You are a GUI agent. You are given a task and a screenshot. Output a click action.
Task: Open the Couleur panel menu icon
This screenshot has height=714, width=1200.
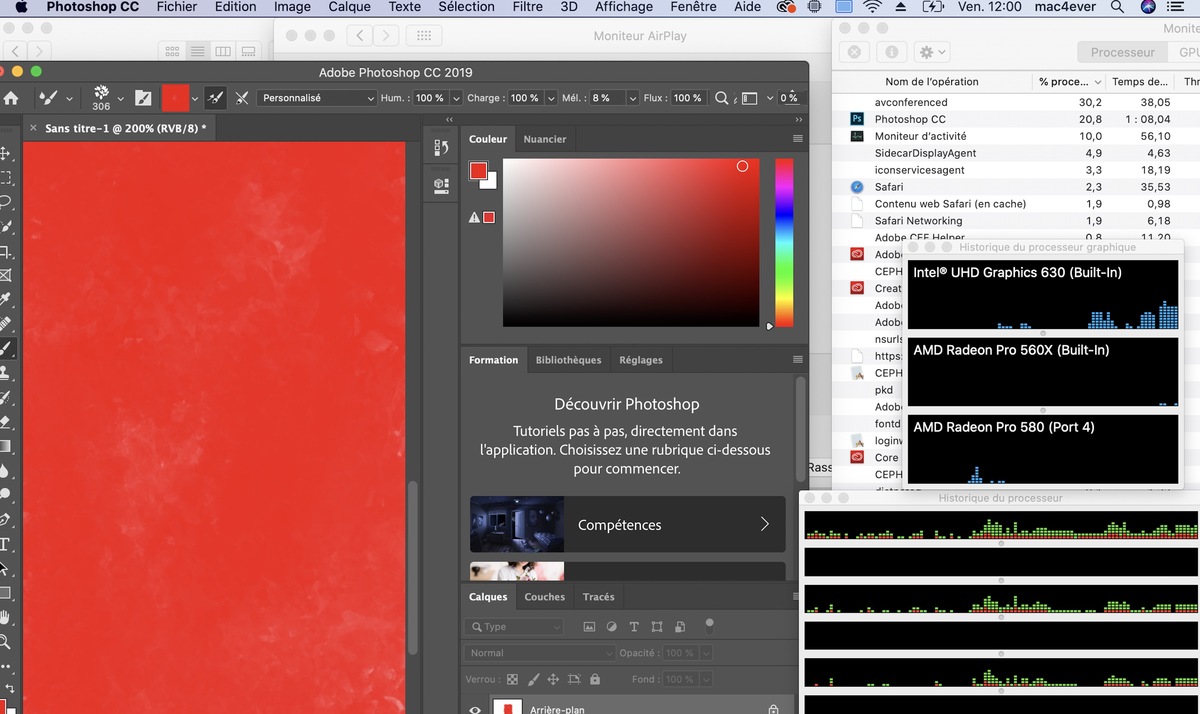(x=797, y=139)
